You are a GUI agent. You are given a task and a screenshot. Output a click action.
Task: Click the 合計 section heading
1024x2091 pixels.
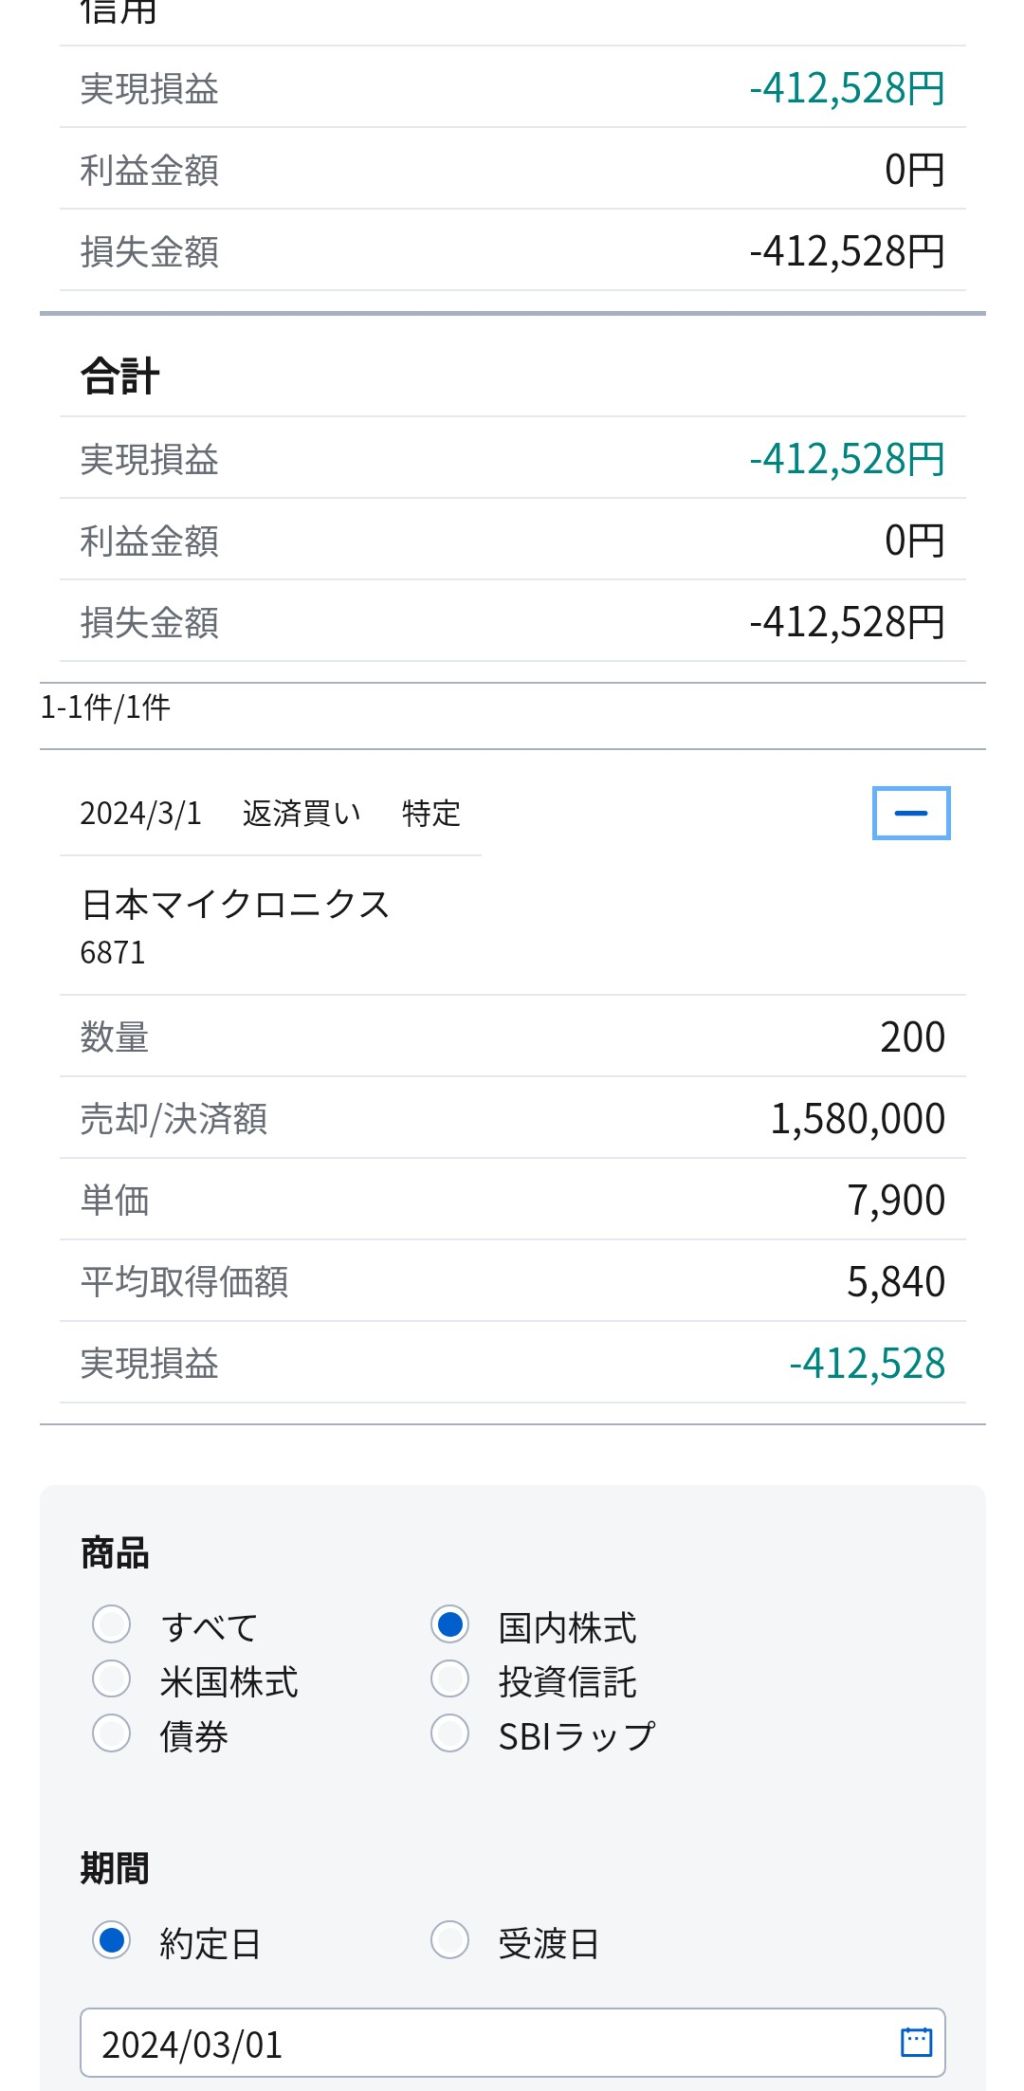[x=120, y=377]
